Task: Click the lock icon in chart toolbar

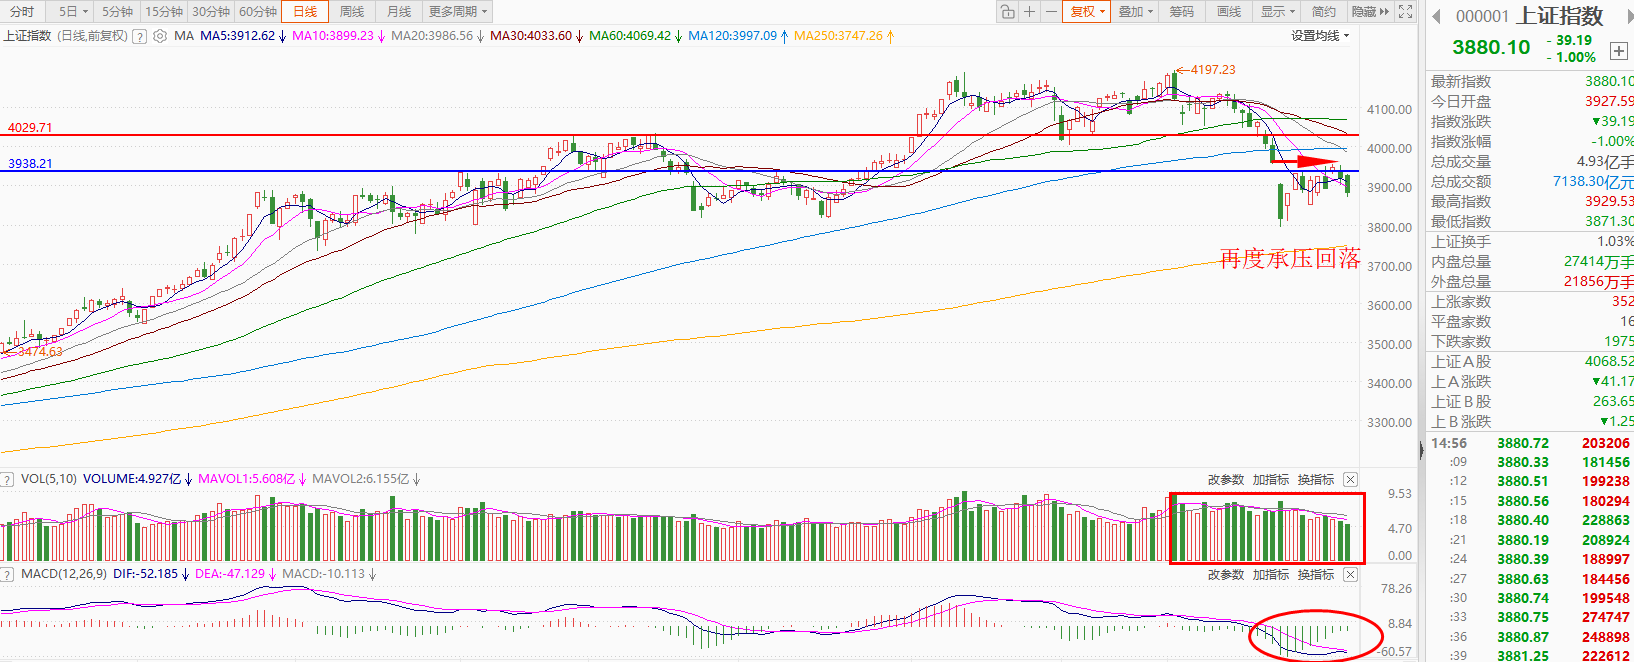Action: click(1007, 12)
